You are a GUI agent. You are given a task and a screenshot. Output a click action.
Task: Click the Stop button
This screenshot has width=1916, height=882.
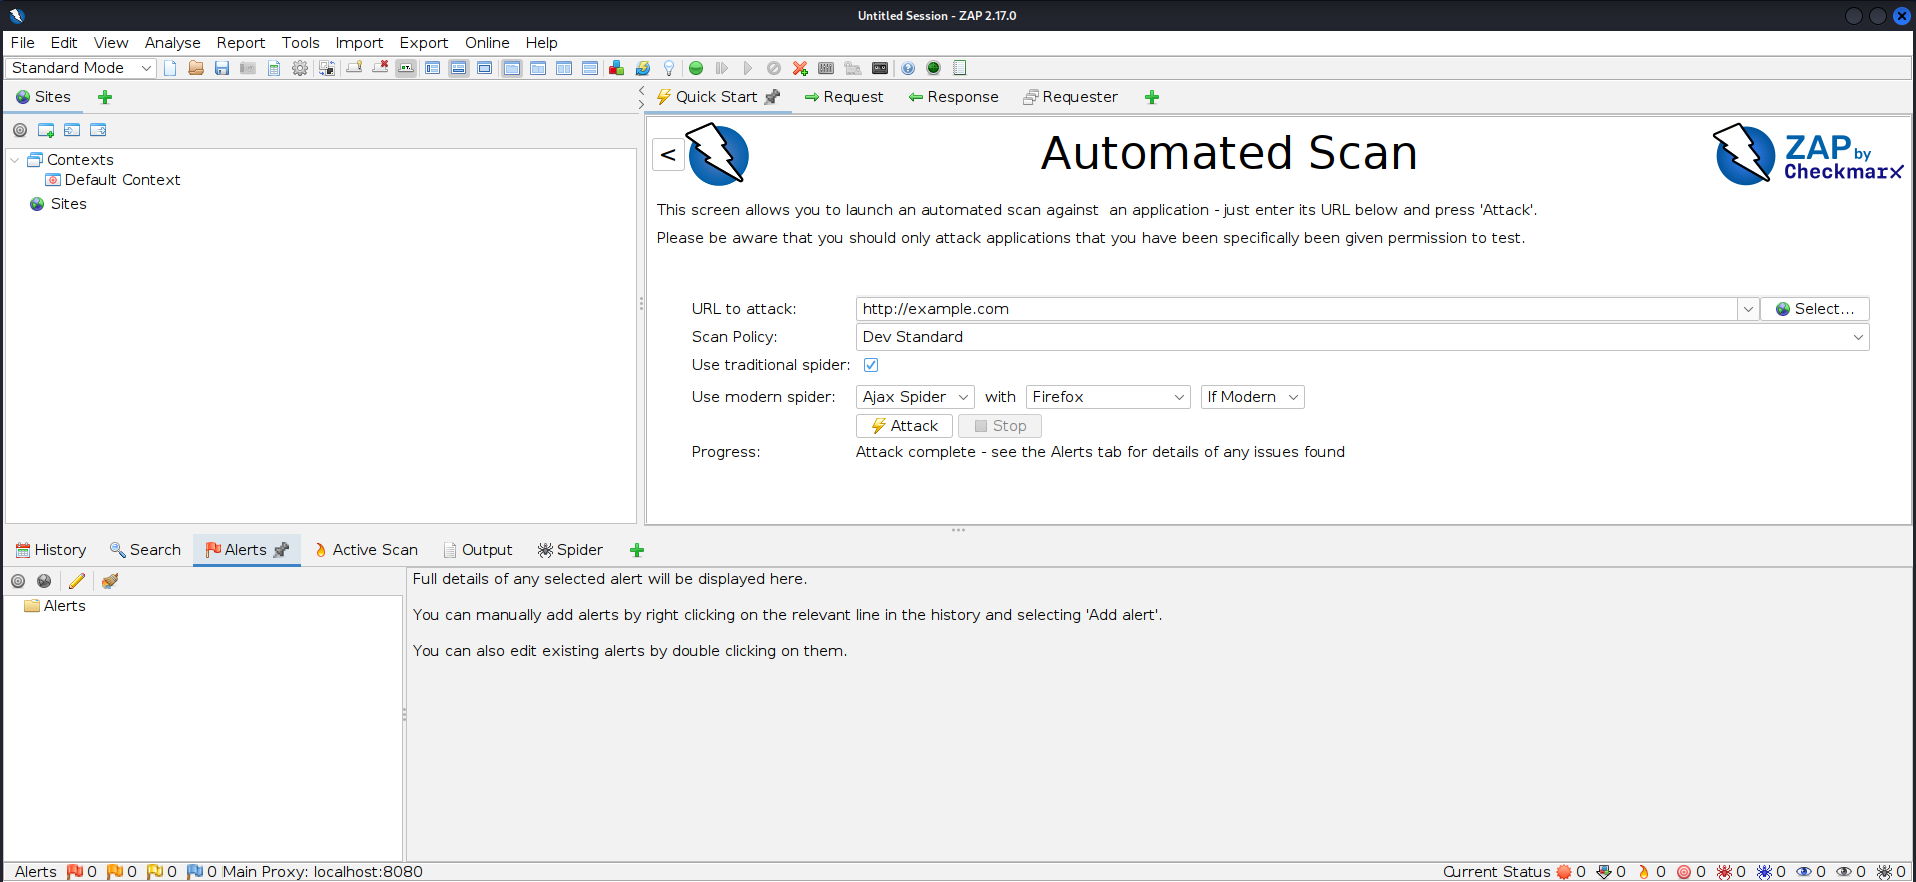[x=1000, y=426]
